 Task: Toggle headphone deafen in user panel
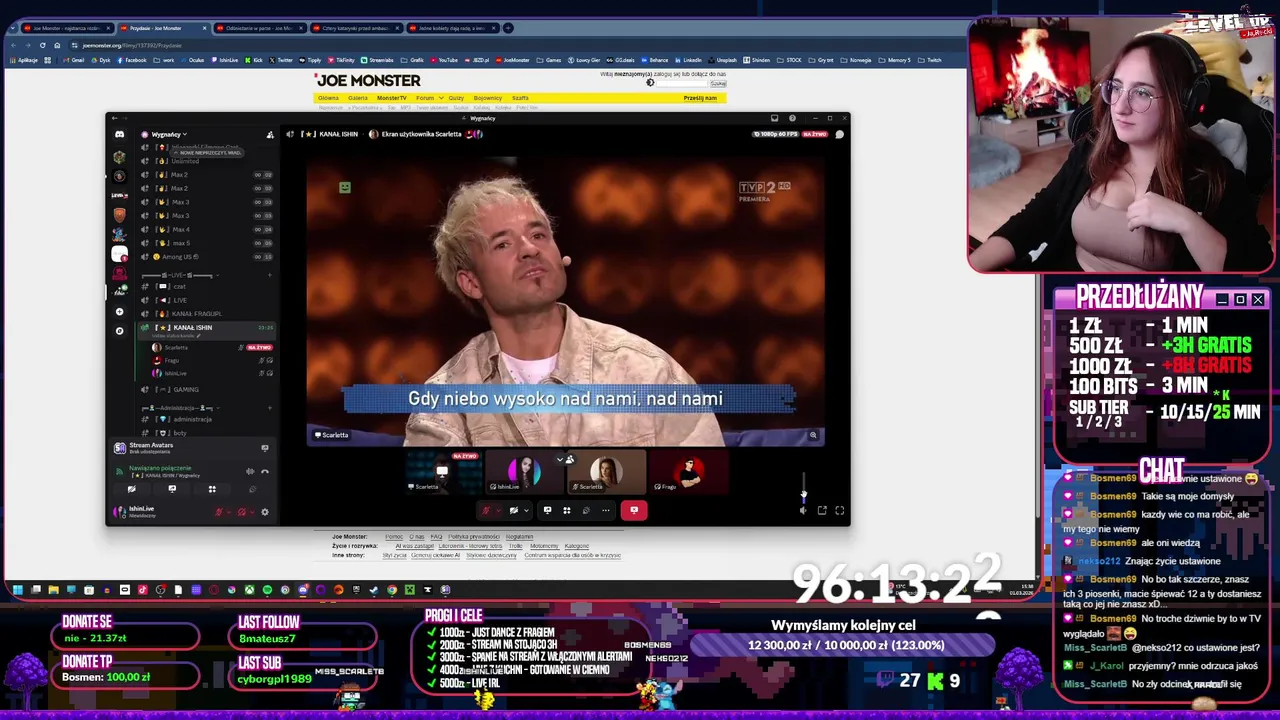pos(242,512)
